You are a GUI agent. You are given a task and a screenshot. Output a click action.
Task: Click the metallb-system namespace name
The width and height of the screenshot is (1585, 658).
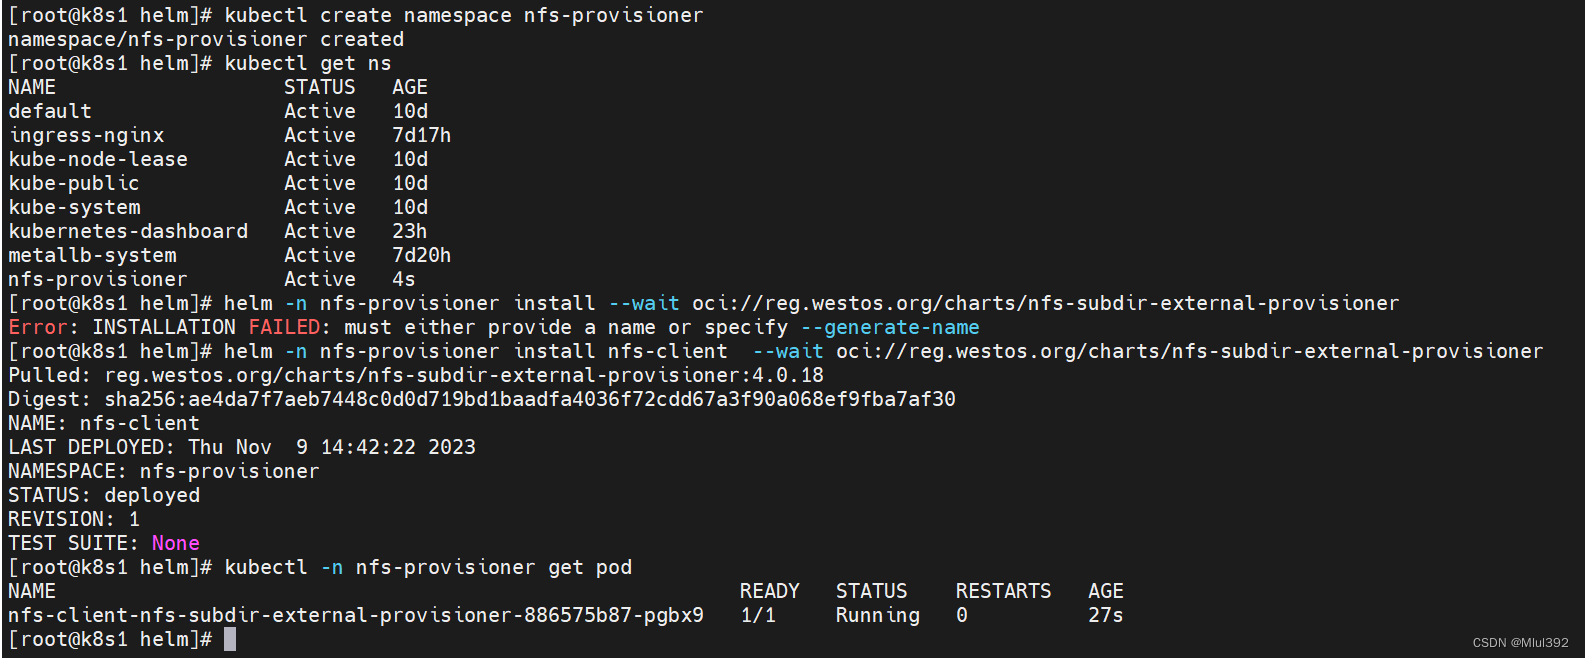[x=92, y=255]
